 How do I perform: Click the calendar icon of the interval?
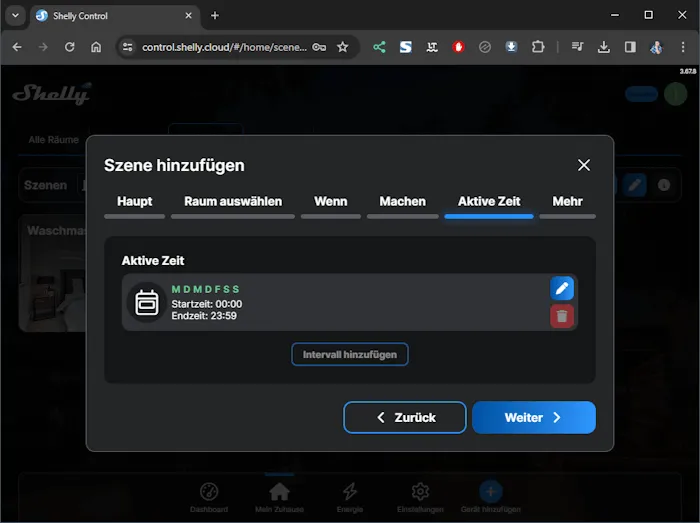coord(147,302)
